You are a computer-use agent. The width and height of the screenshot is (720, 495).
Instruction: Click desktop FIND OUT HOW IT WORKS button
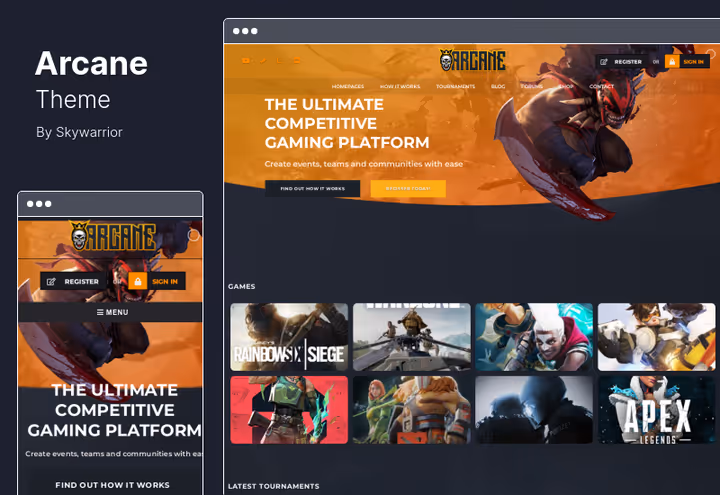[312, 189]
